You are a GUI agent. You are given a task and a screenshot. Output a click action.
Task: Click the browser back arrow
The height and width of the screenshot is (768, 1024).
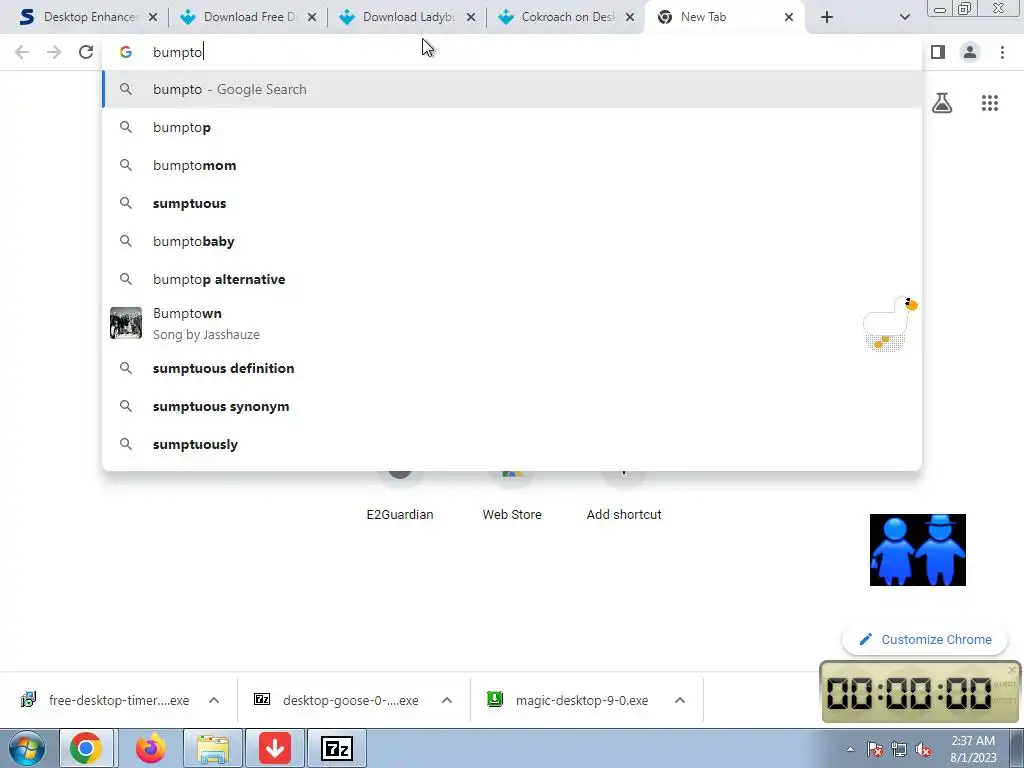click(x=22, y=52)
